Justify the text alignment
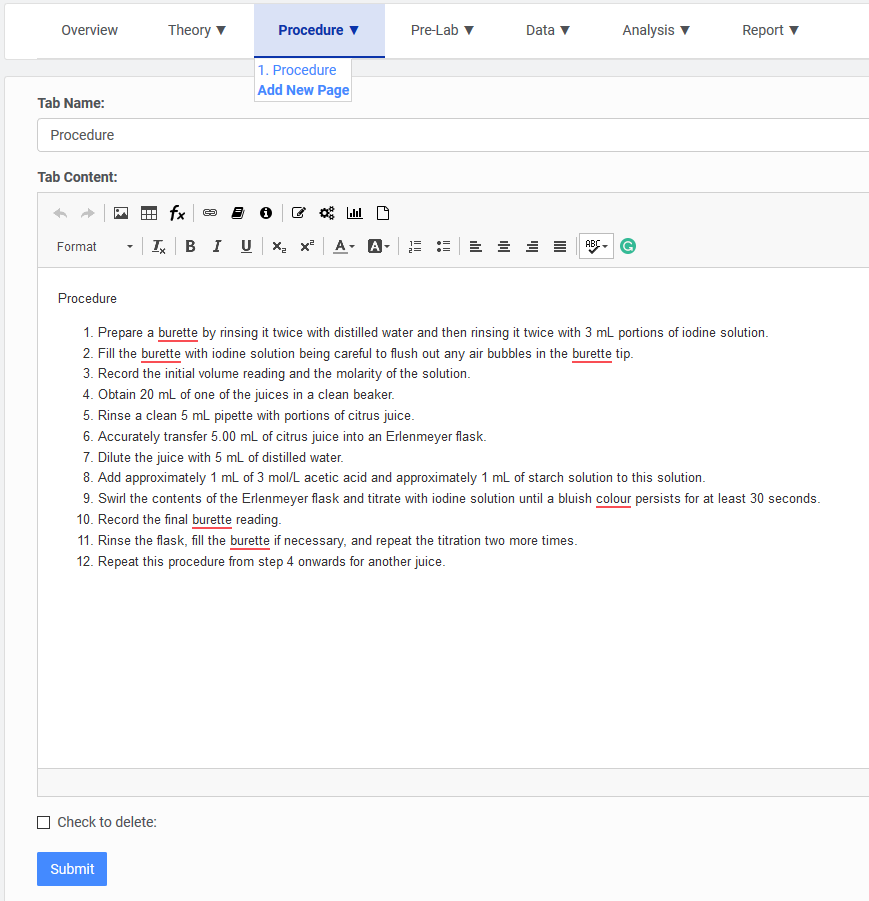869x901 pixels. (560, 247)
